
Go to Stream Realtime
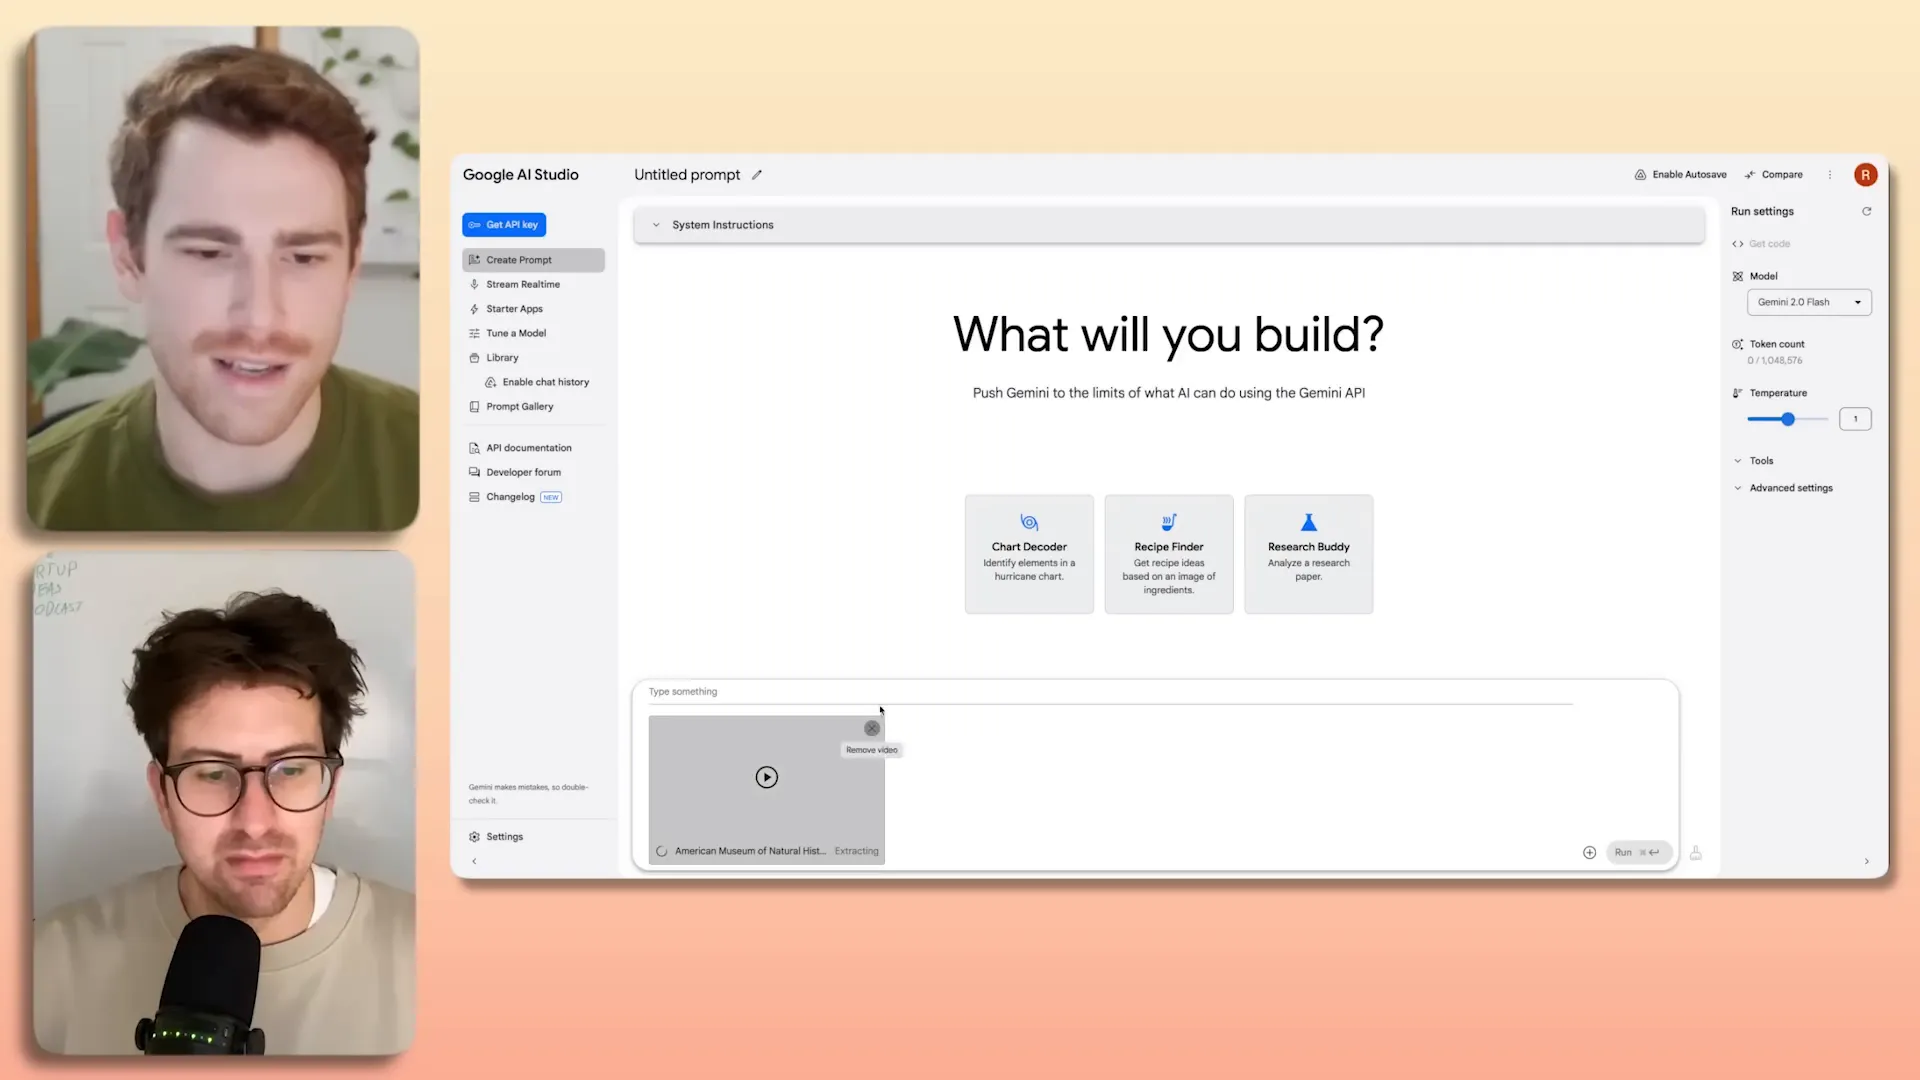[522, 284]
